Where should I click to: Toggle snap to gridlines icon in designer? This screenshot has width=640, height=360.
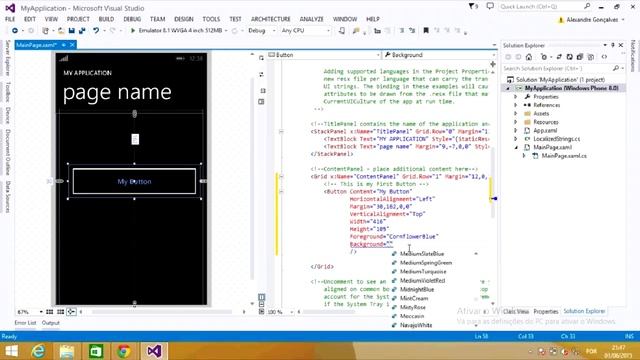point(60,312)
